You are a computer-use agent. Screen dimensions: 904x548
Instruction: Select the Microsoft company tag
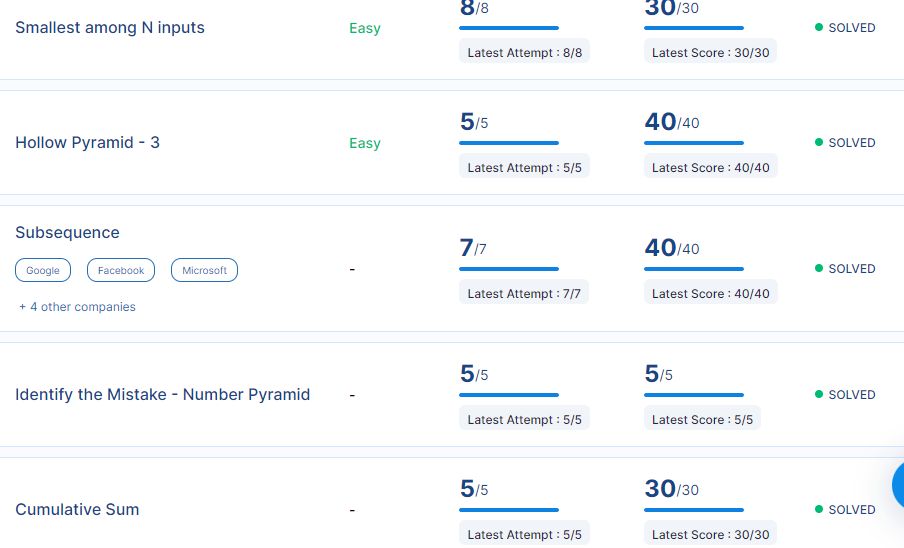204,270
